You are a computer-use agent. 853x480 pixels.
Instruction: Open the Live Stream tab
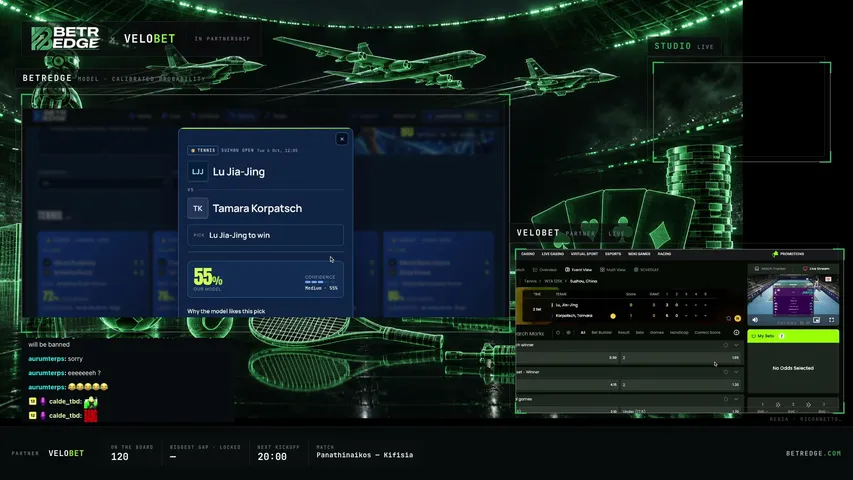[817, 268]
